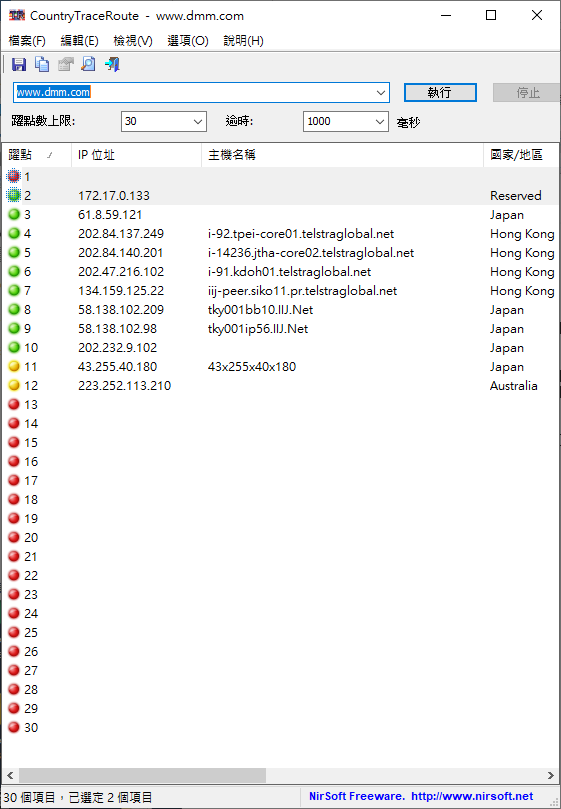Select IP address 202.84.137.249
The width and height of the screenshot is (561, 809).
(121, 234)
